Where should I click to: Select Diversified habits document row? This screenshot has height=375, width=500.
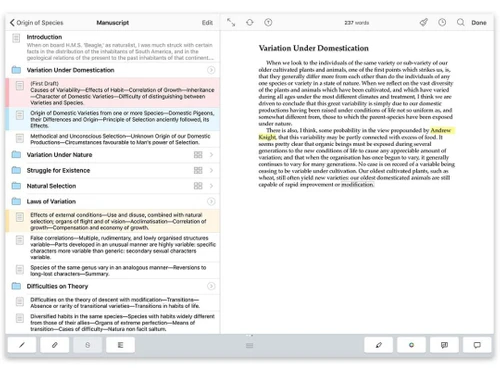pyautogui.click(x=113, y=322)
